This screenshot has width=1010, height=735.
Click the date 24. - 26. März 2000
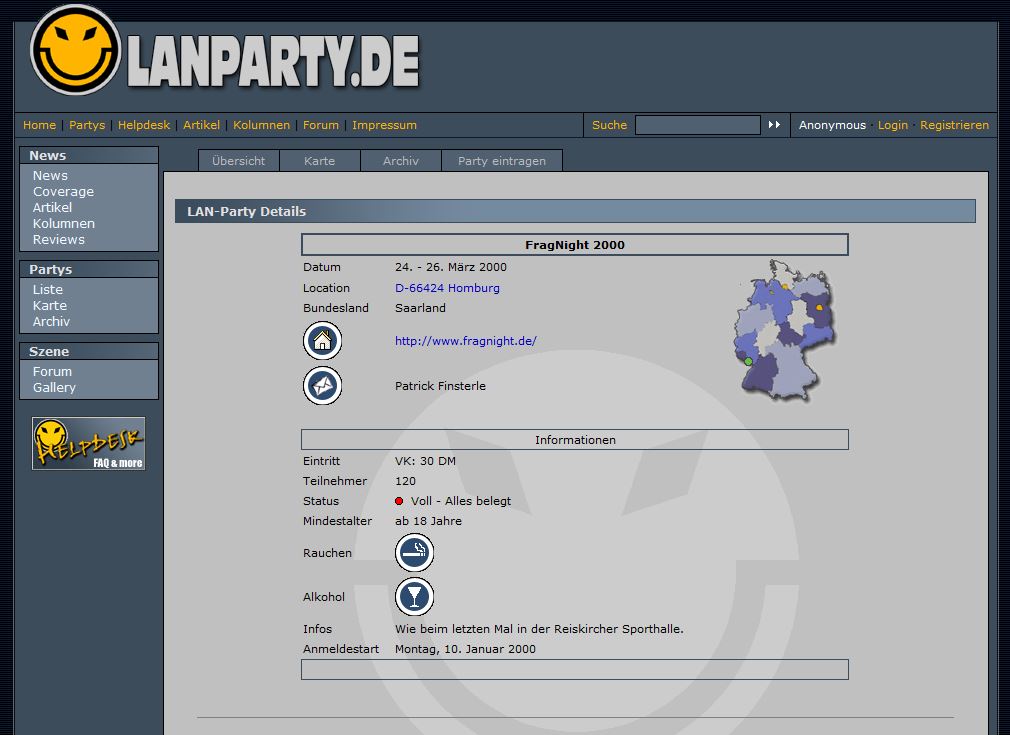[x=451, y=267]
